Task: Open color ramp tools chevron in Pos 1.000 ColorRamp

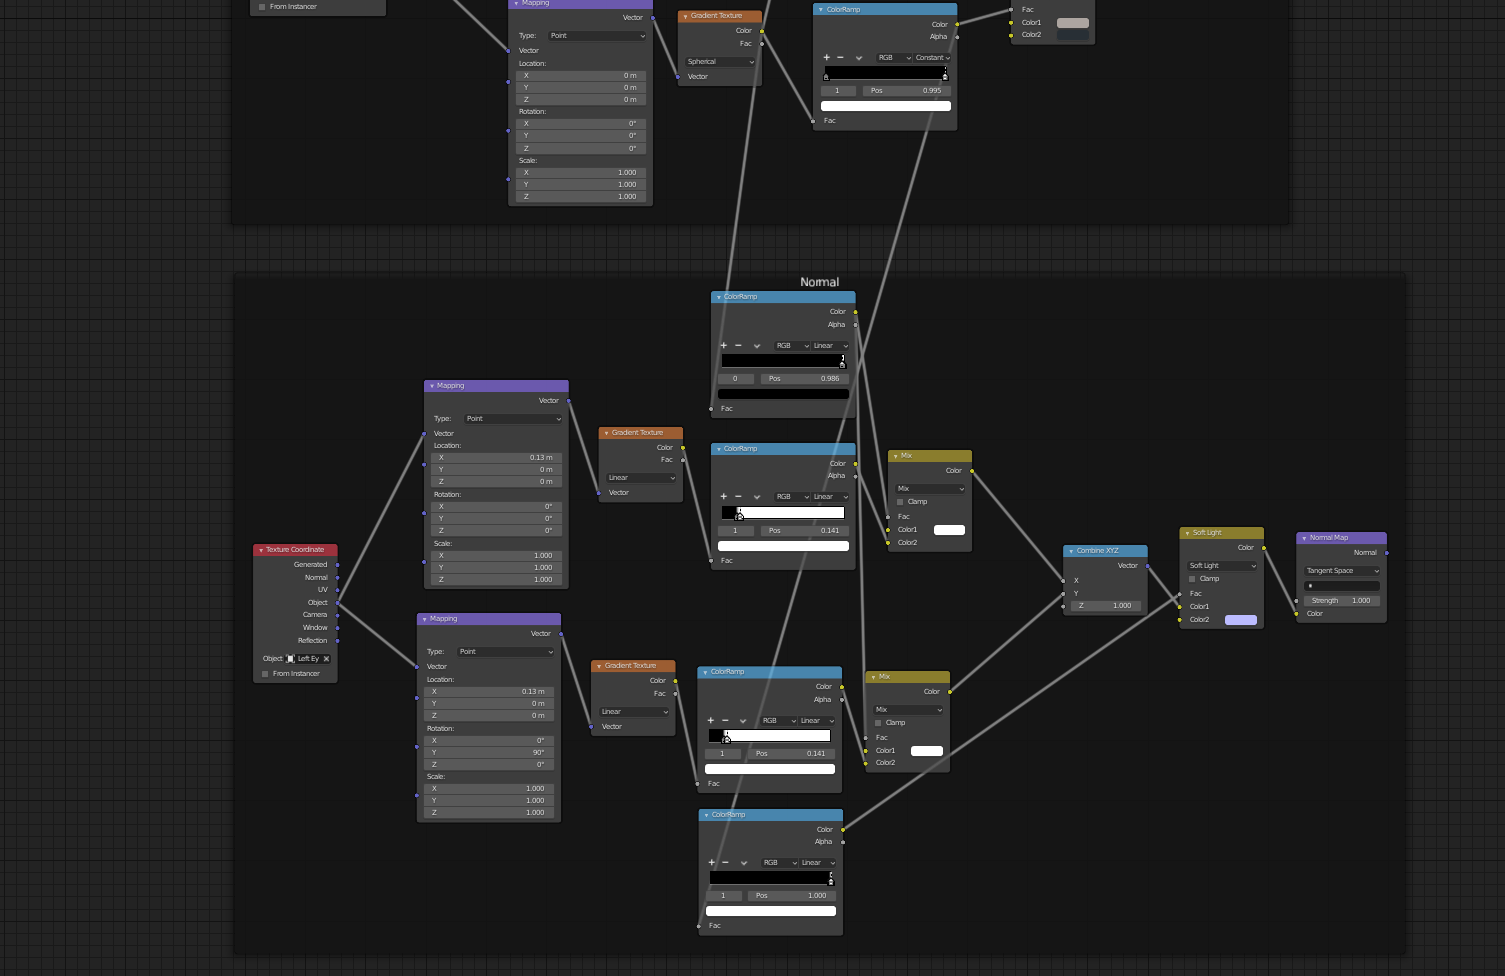Action: [x=744, y=862]
